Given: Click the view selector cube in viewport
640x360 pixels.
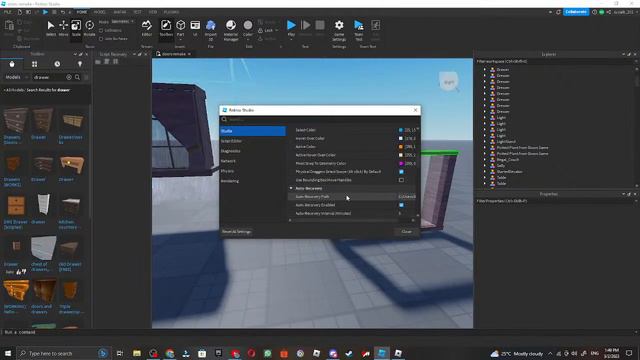Looking at the screenshot, I should [449, 82].
